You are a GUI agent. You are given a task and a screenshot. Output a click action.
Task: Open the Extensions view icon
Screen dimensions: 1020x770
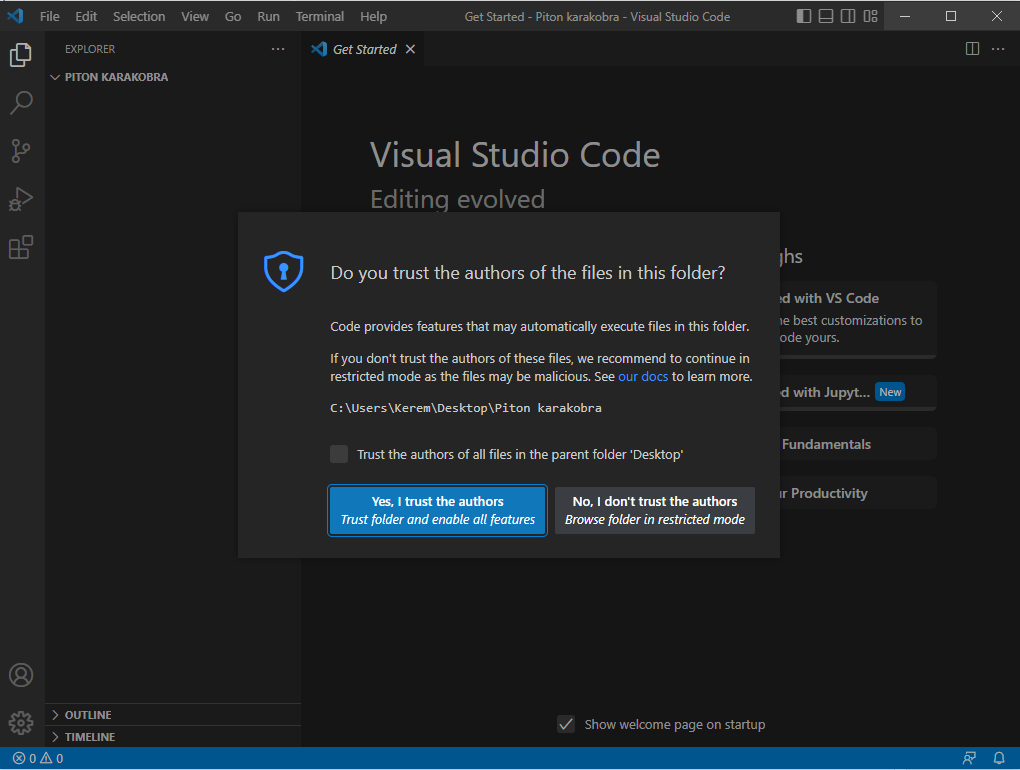tap(21, 247)
